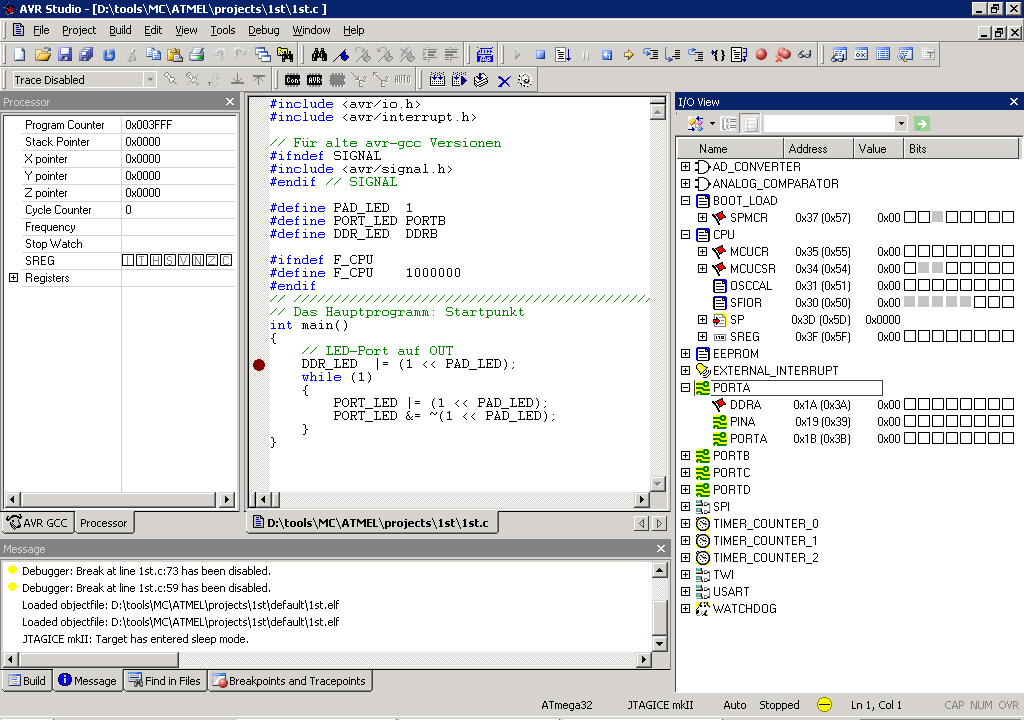Open a file using the folder icon
Screen dimensions: 1024x720
click(42, 55)
